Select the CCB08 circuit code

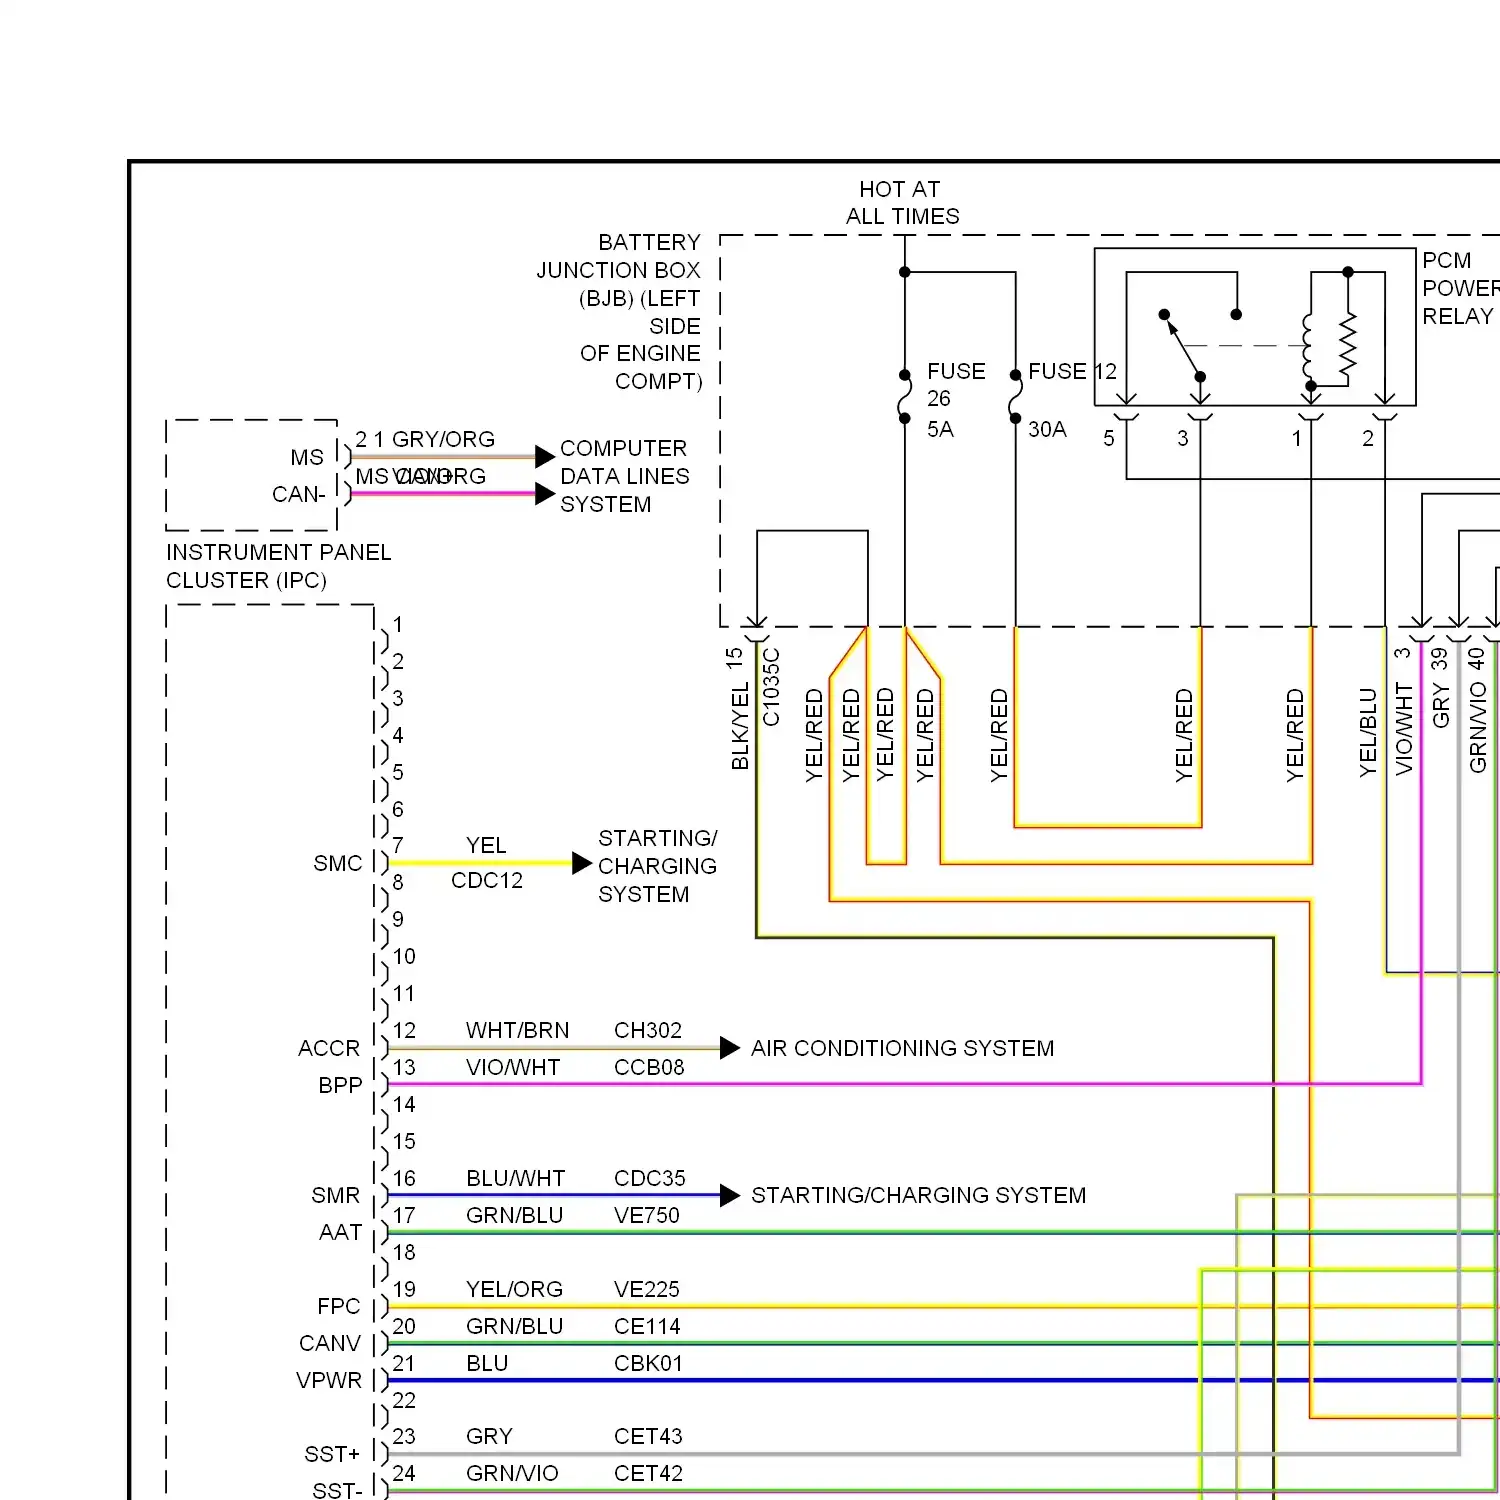point(649,1067)
